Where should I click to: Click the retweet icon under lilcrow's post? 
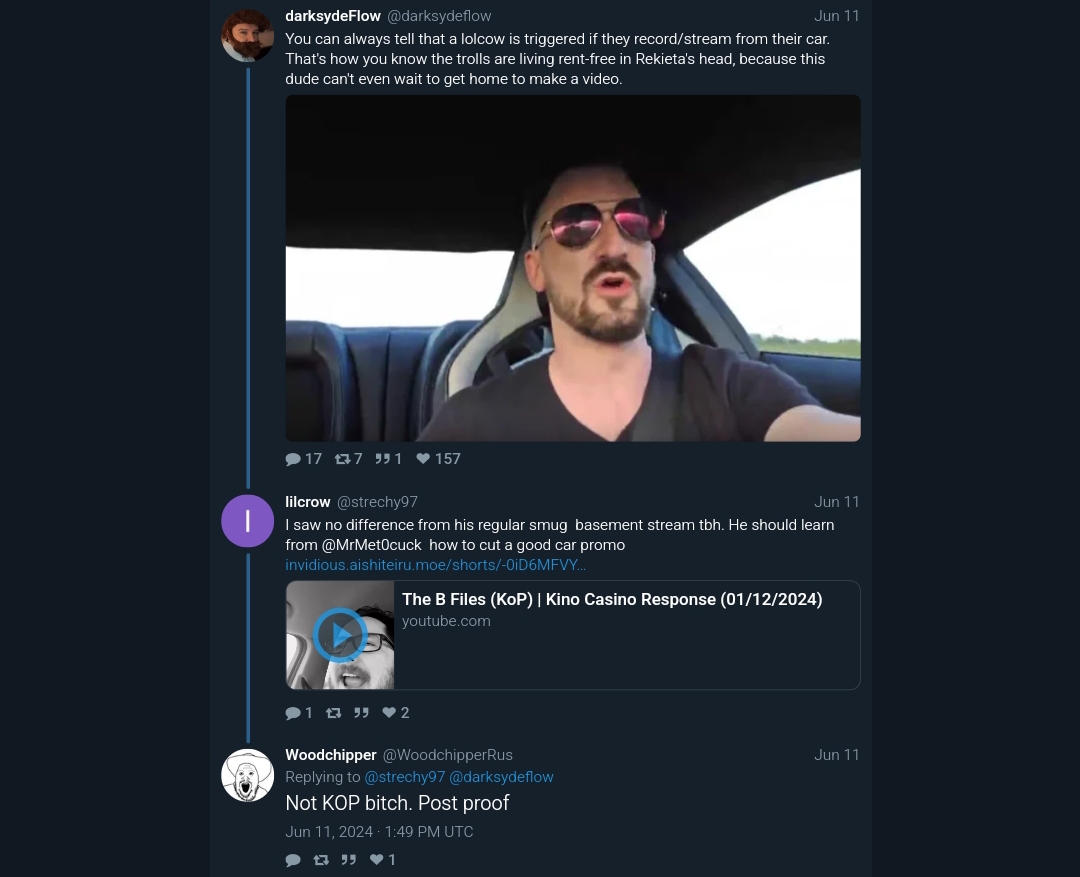coord(333,713)
